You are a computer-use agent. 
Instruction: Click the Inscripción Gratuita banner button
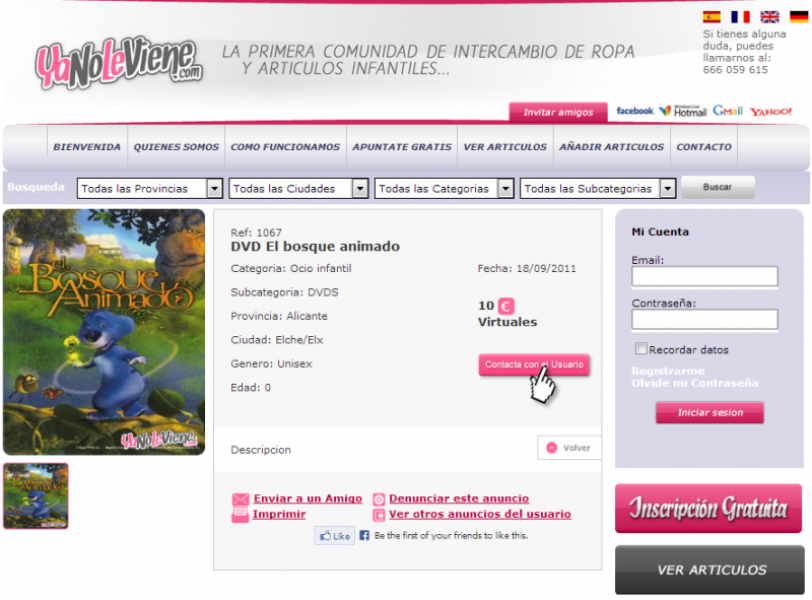pyautogui.click(x=708, y=508)
